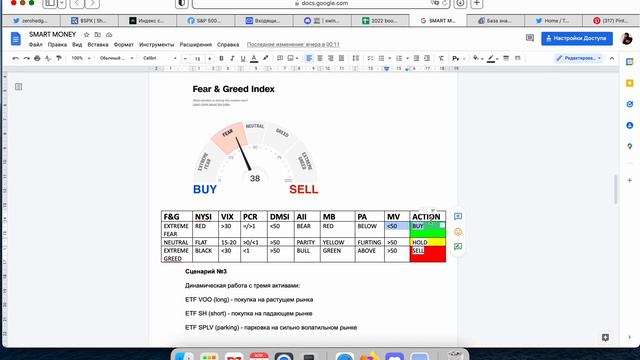Image resolution: width=640 pixels, height=360 pixels.
Task: Clear text formatting
Action: tap(441, 58)
